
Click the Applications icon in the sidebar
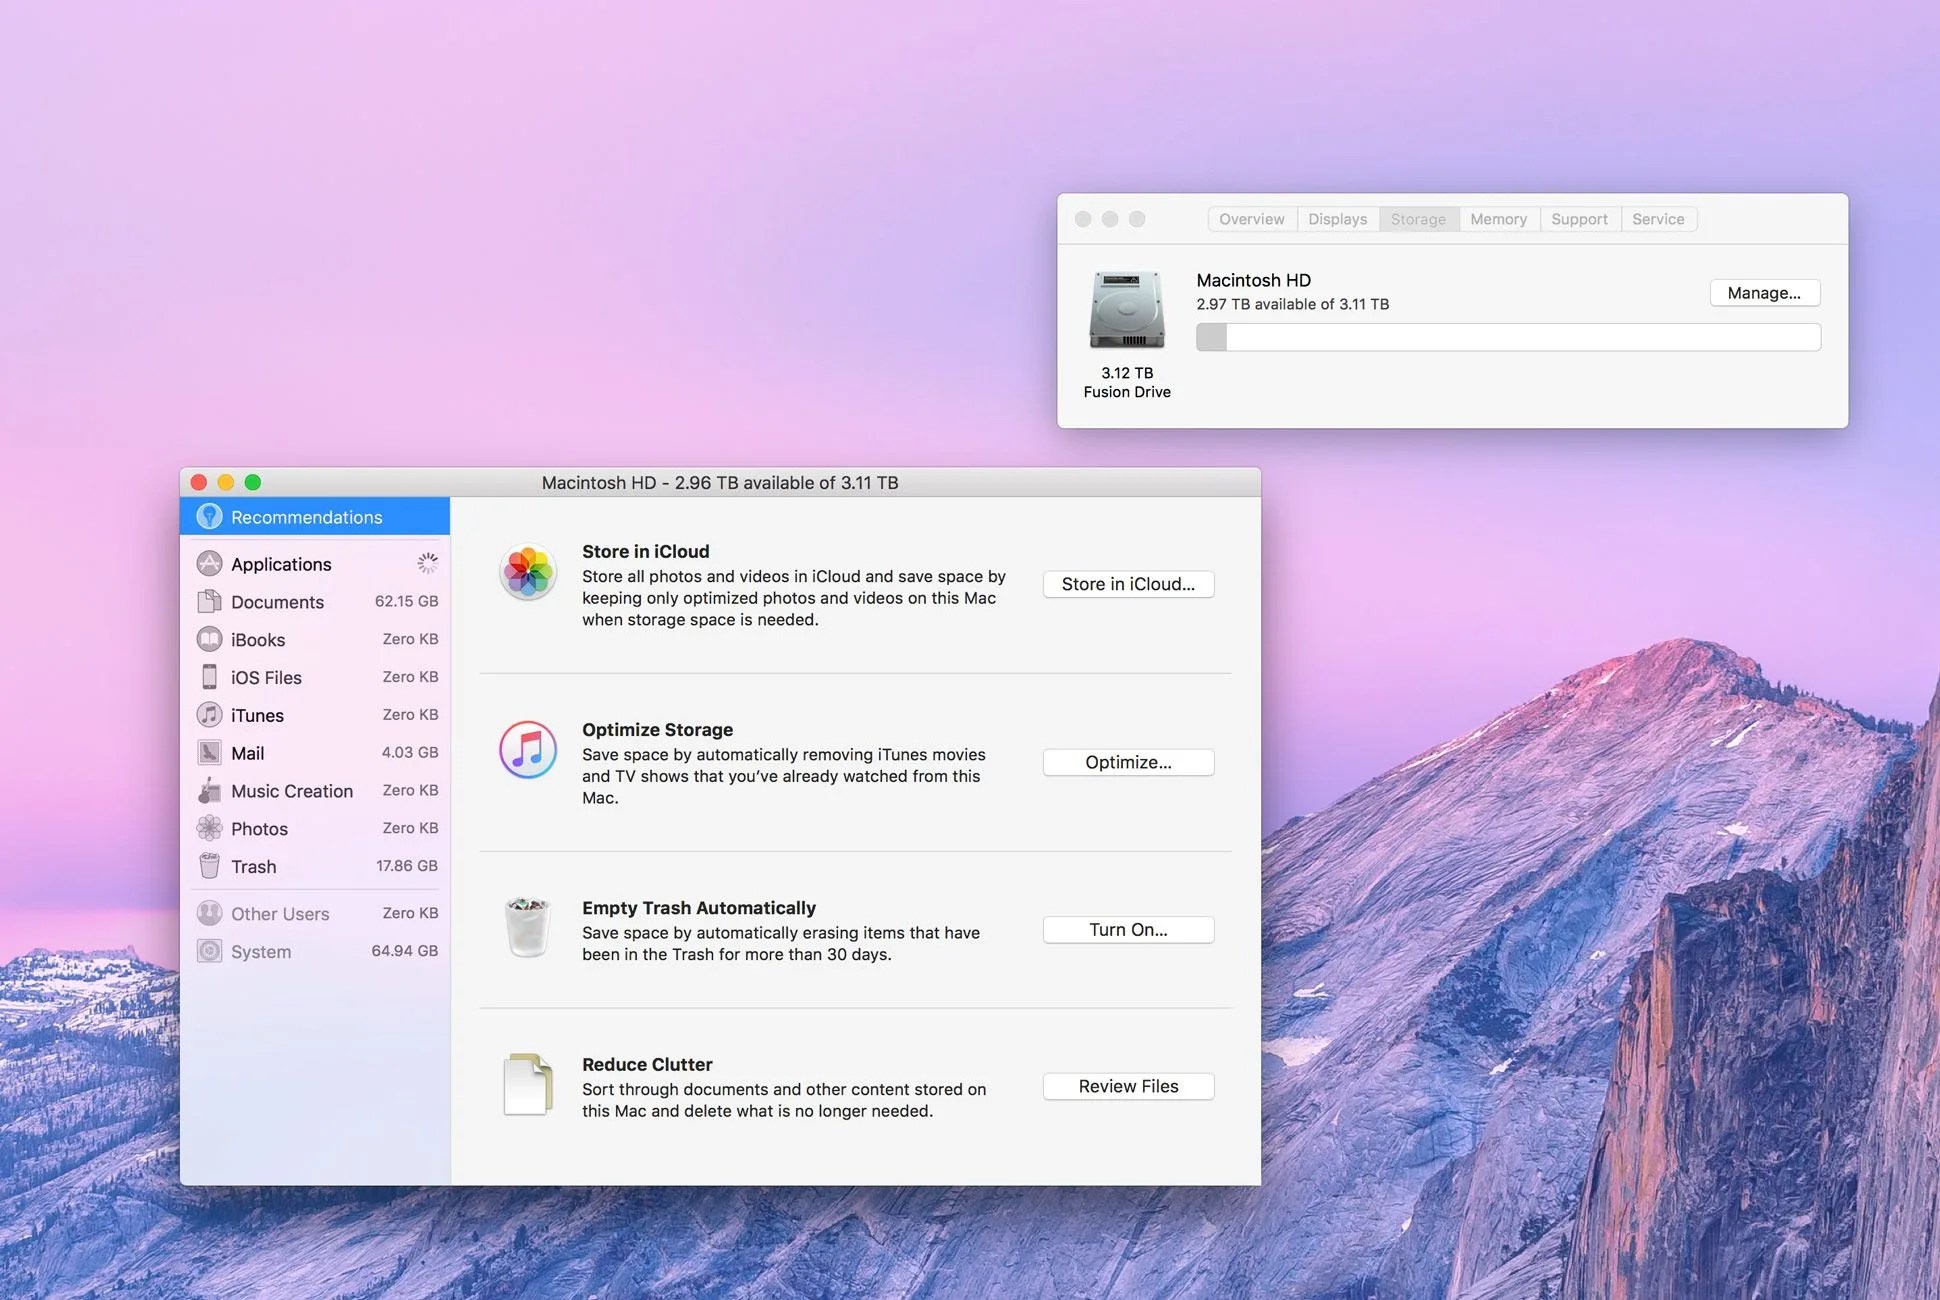pyautogui.click(x=209, y=564)
